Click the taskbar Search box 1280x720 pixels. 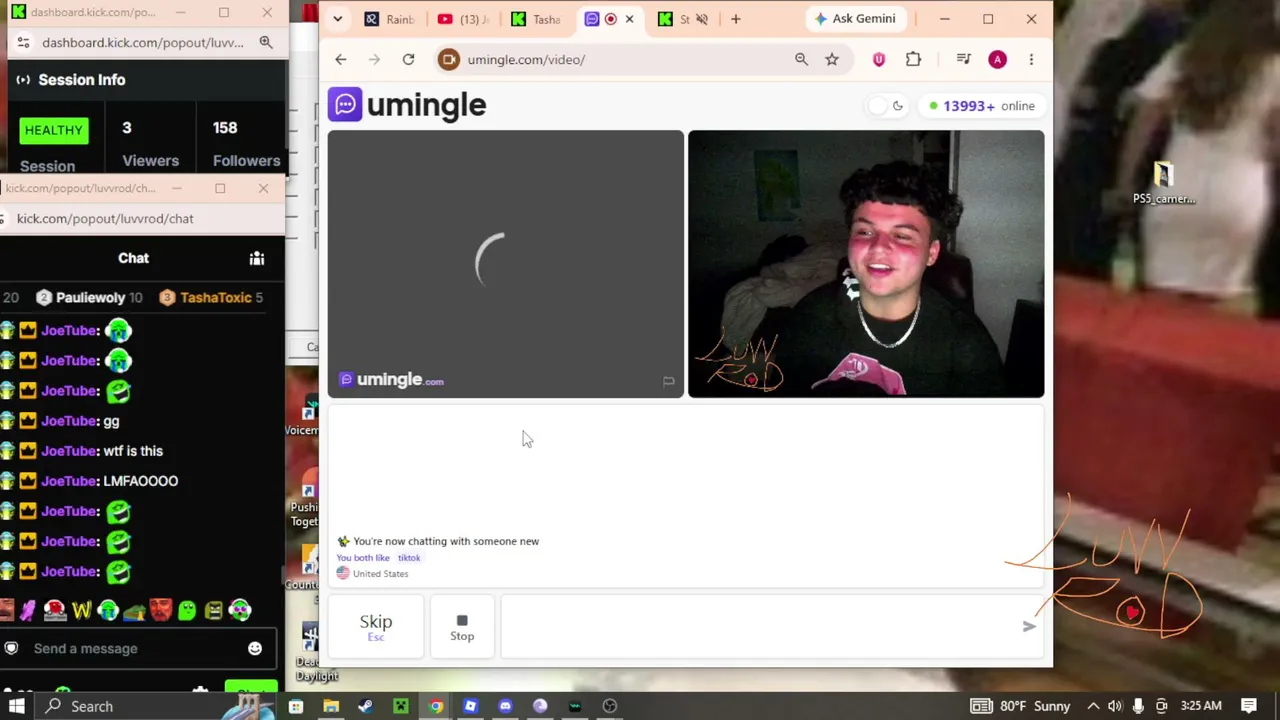click(x=155, y=706)
